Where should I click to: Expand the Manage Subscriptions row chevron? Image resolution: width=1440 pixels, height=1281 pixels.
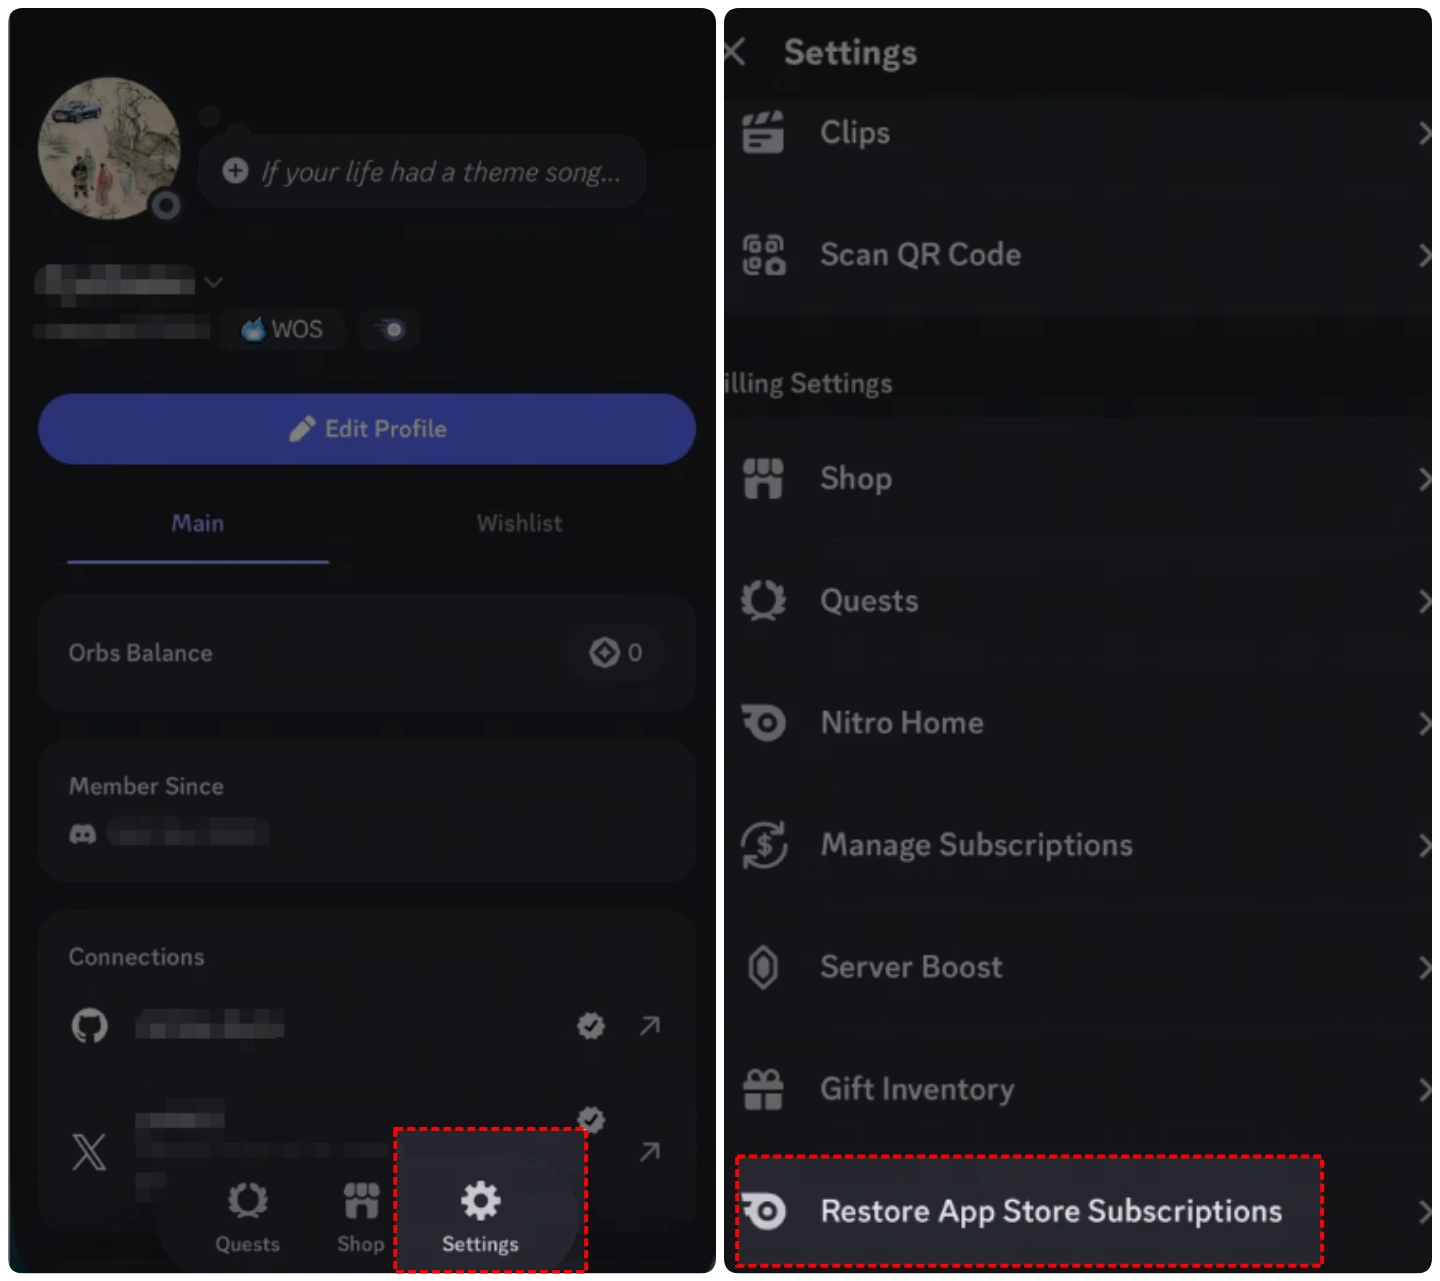1424,845
